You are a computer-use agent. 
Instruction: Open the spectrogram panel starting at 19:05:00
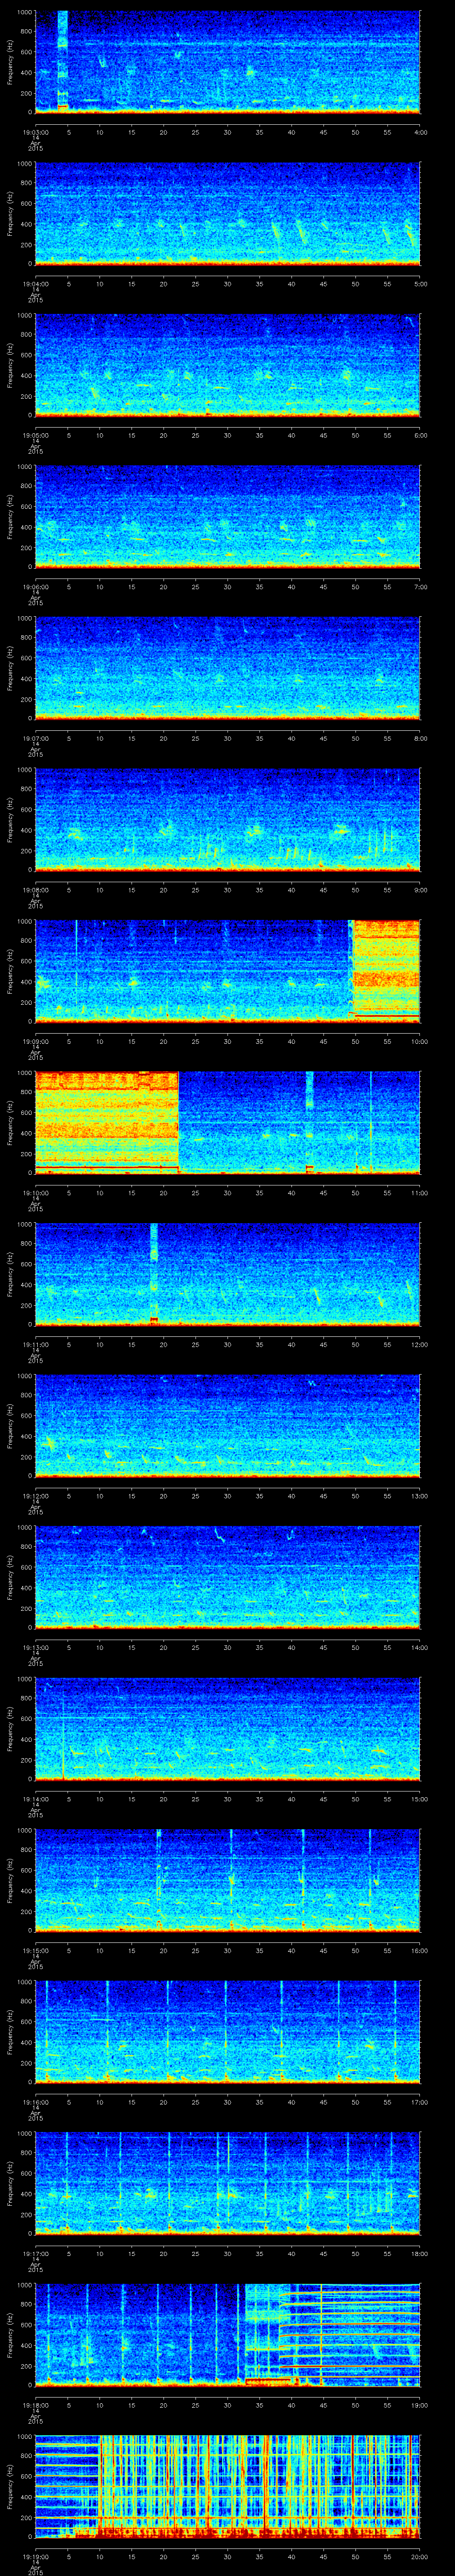point(228,365)
